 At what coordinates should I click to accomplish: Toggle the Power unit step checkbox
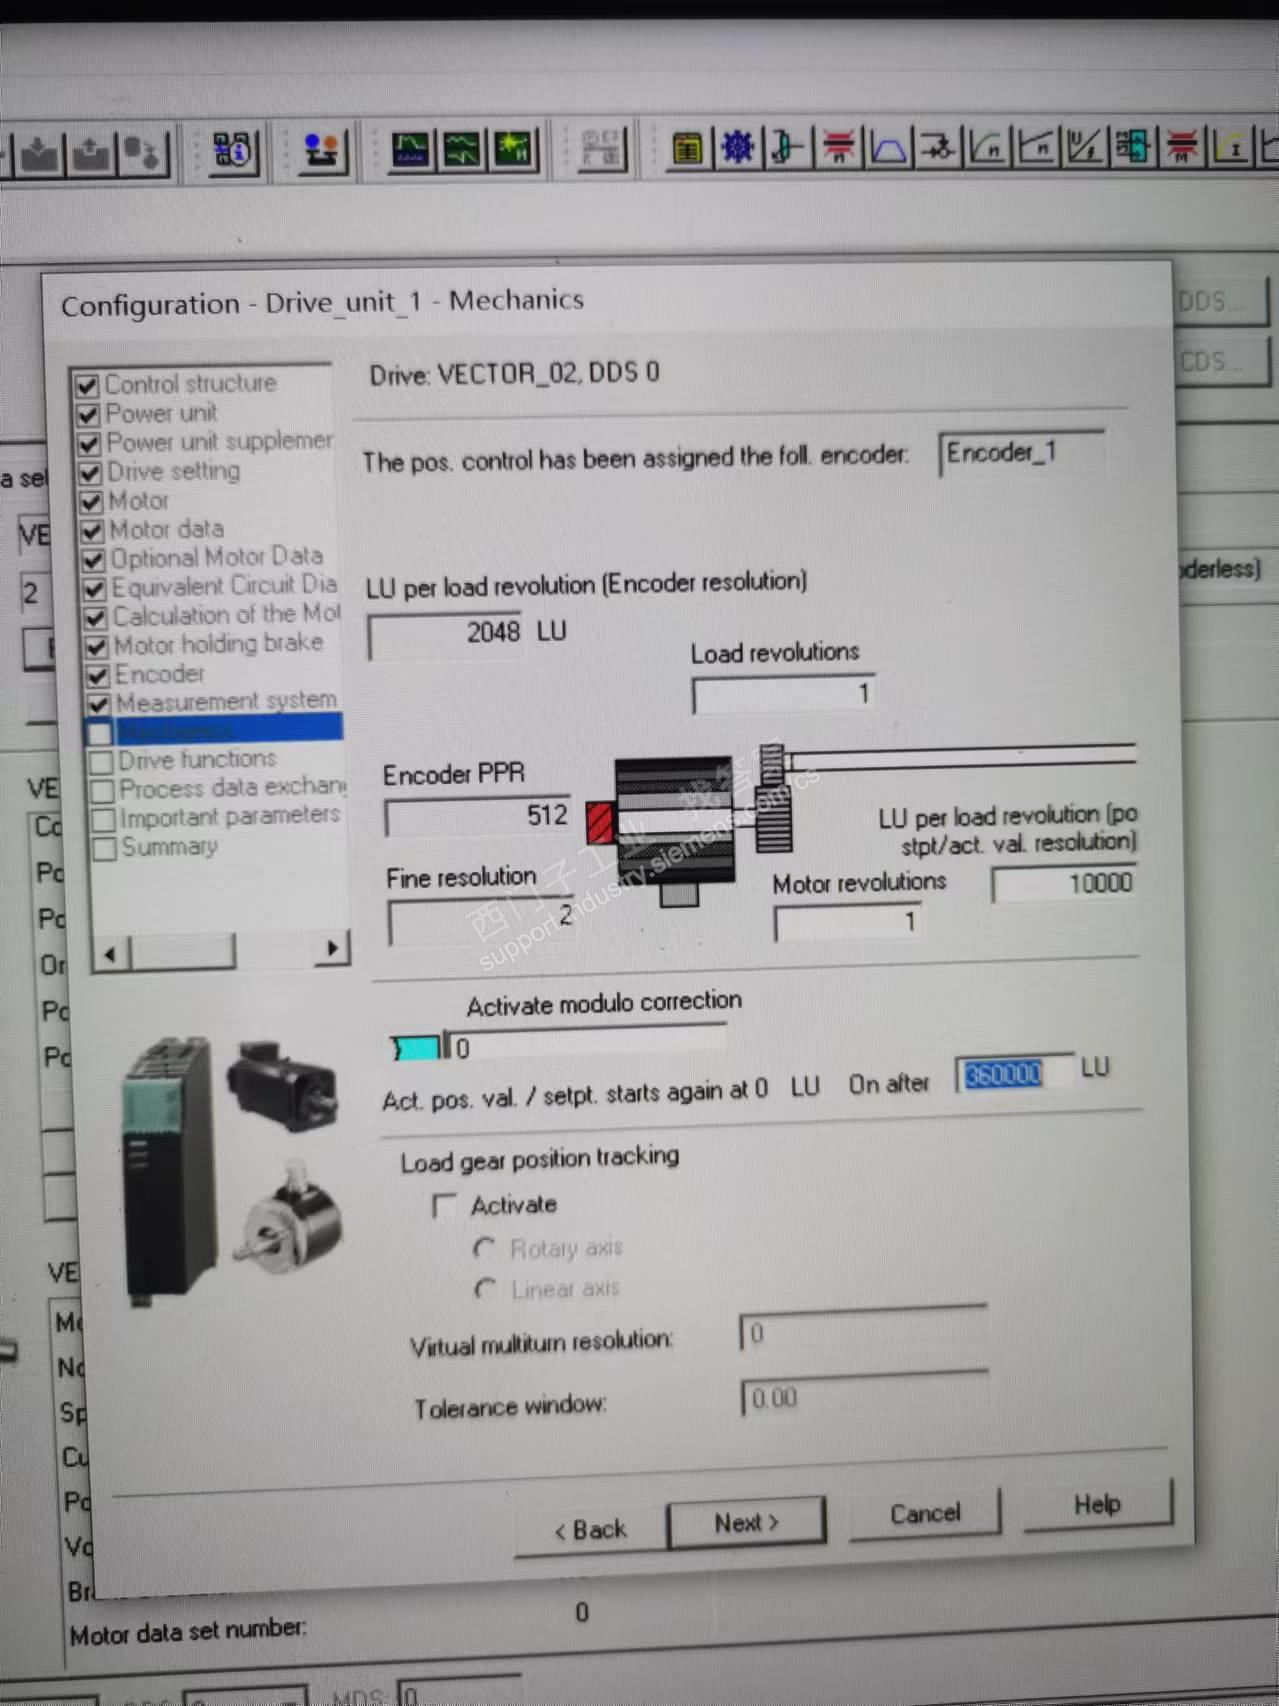pyautogui.click(x=88, y=415)
